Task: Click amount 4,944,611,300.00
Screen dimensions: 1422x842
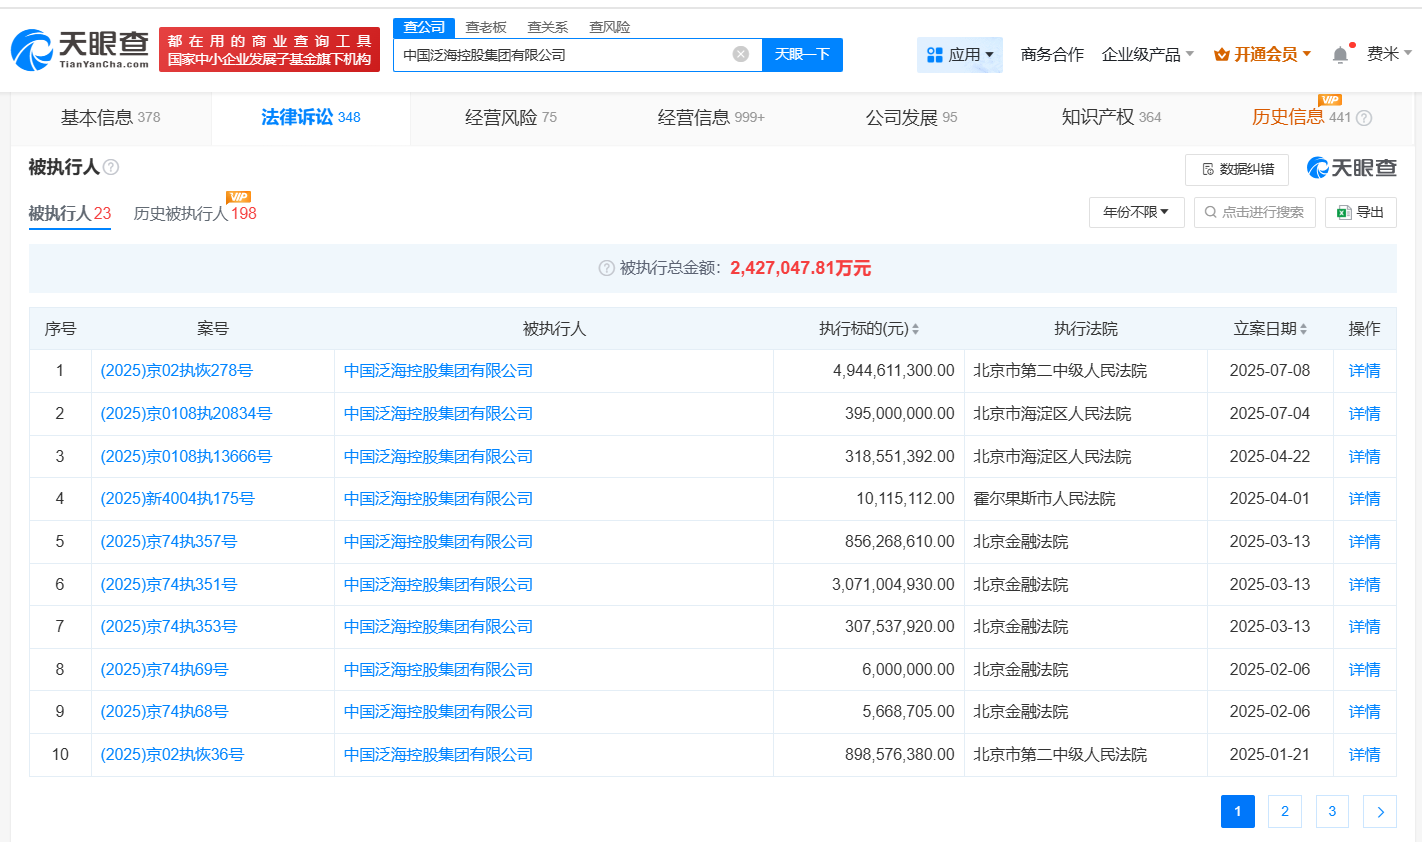Action: [894, 371]
